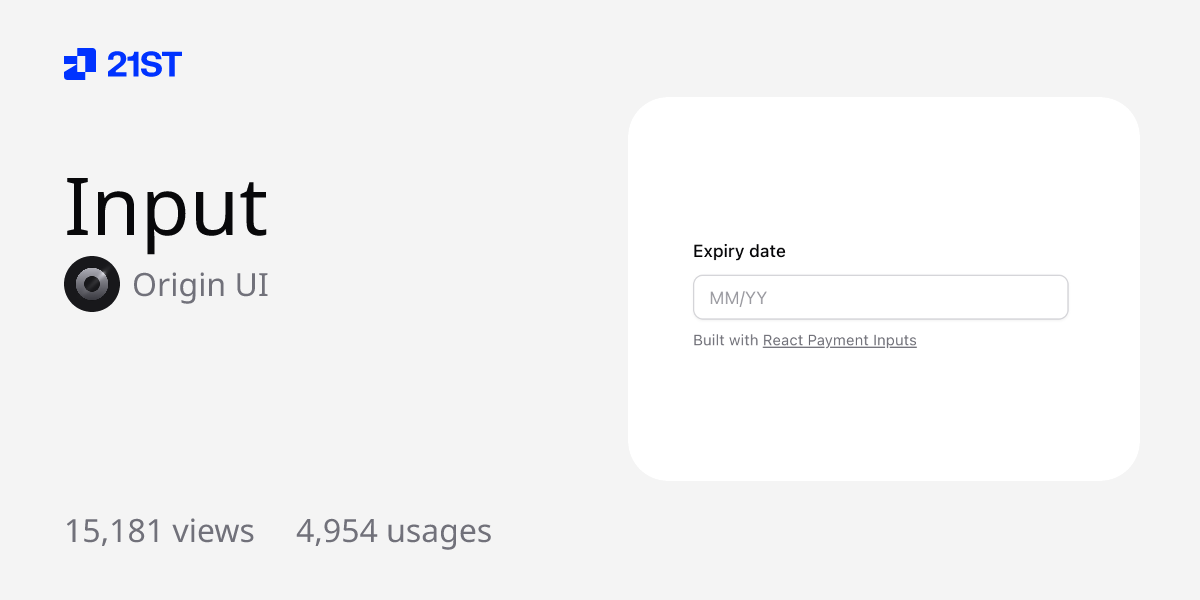1200x600 pixels.
Task: Select the Input component title
Action: [166, 207]
